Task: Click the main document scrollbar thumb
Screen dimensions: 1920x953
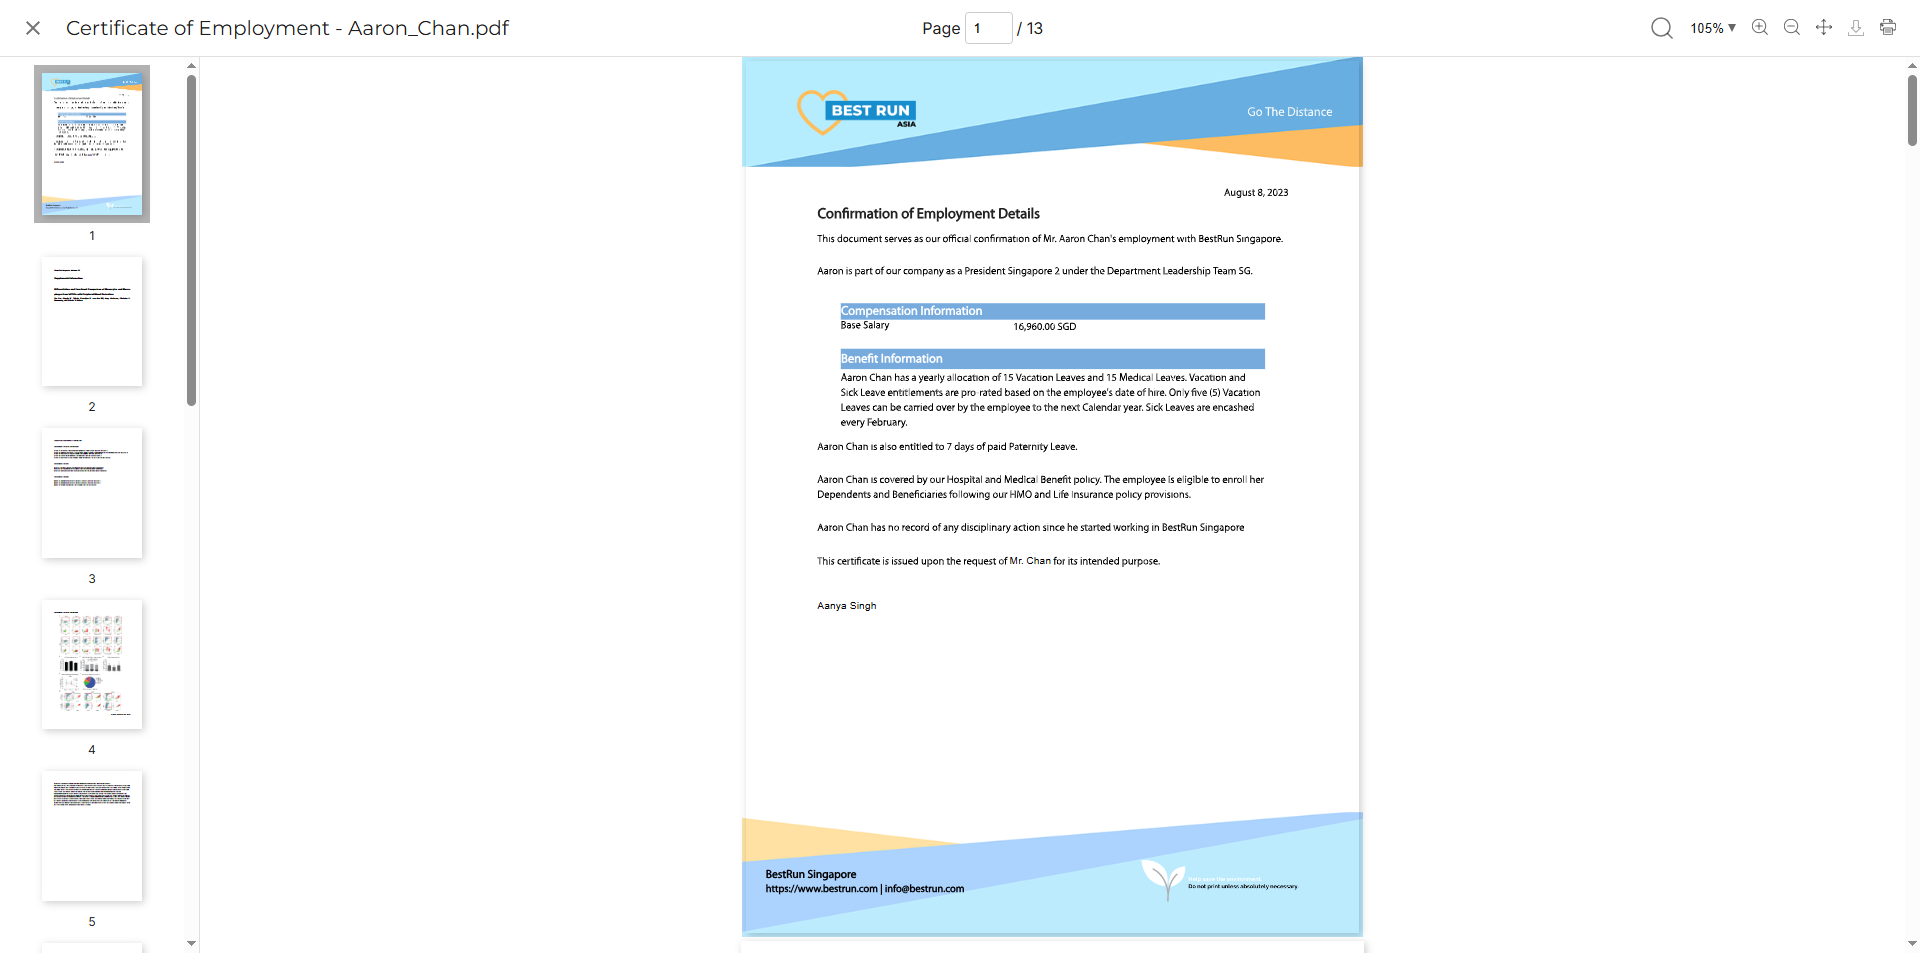Action: tap(1912, 110)
